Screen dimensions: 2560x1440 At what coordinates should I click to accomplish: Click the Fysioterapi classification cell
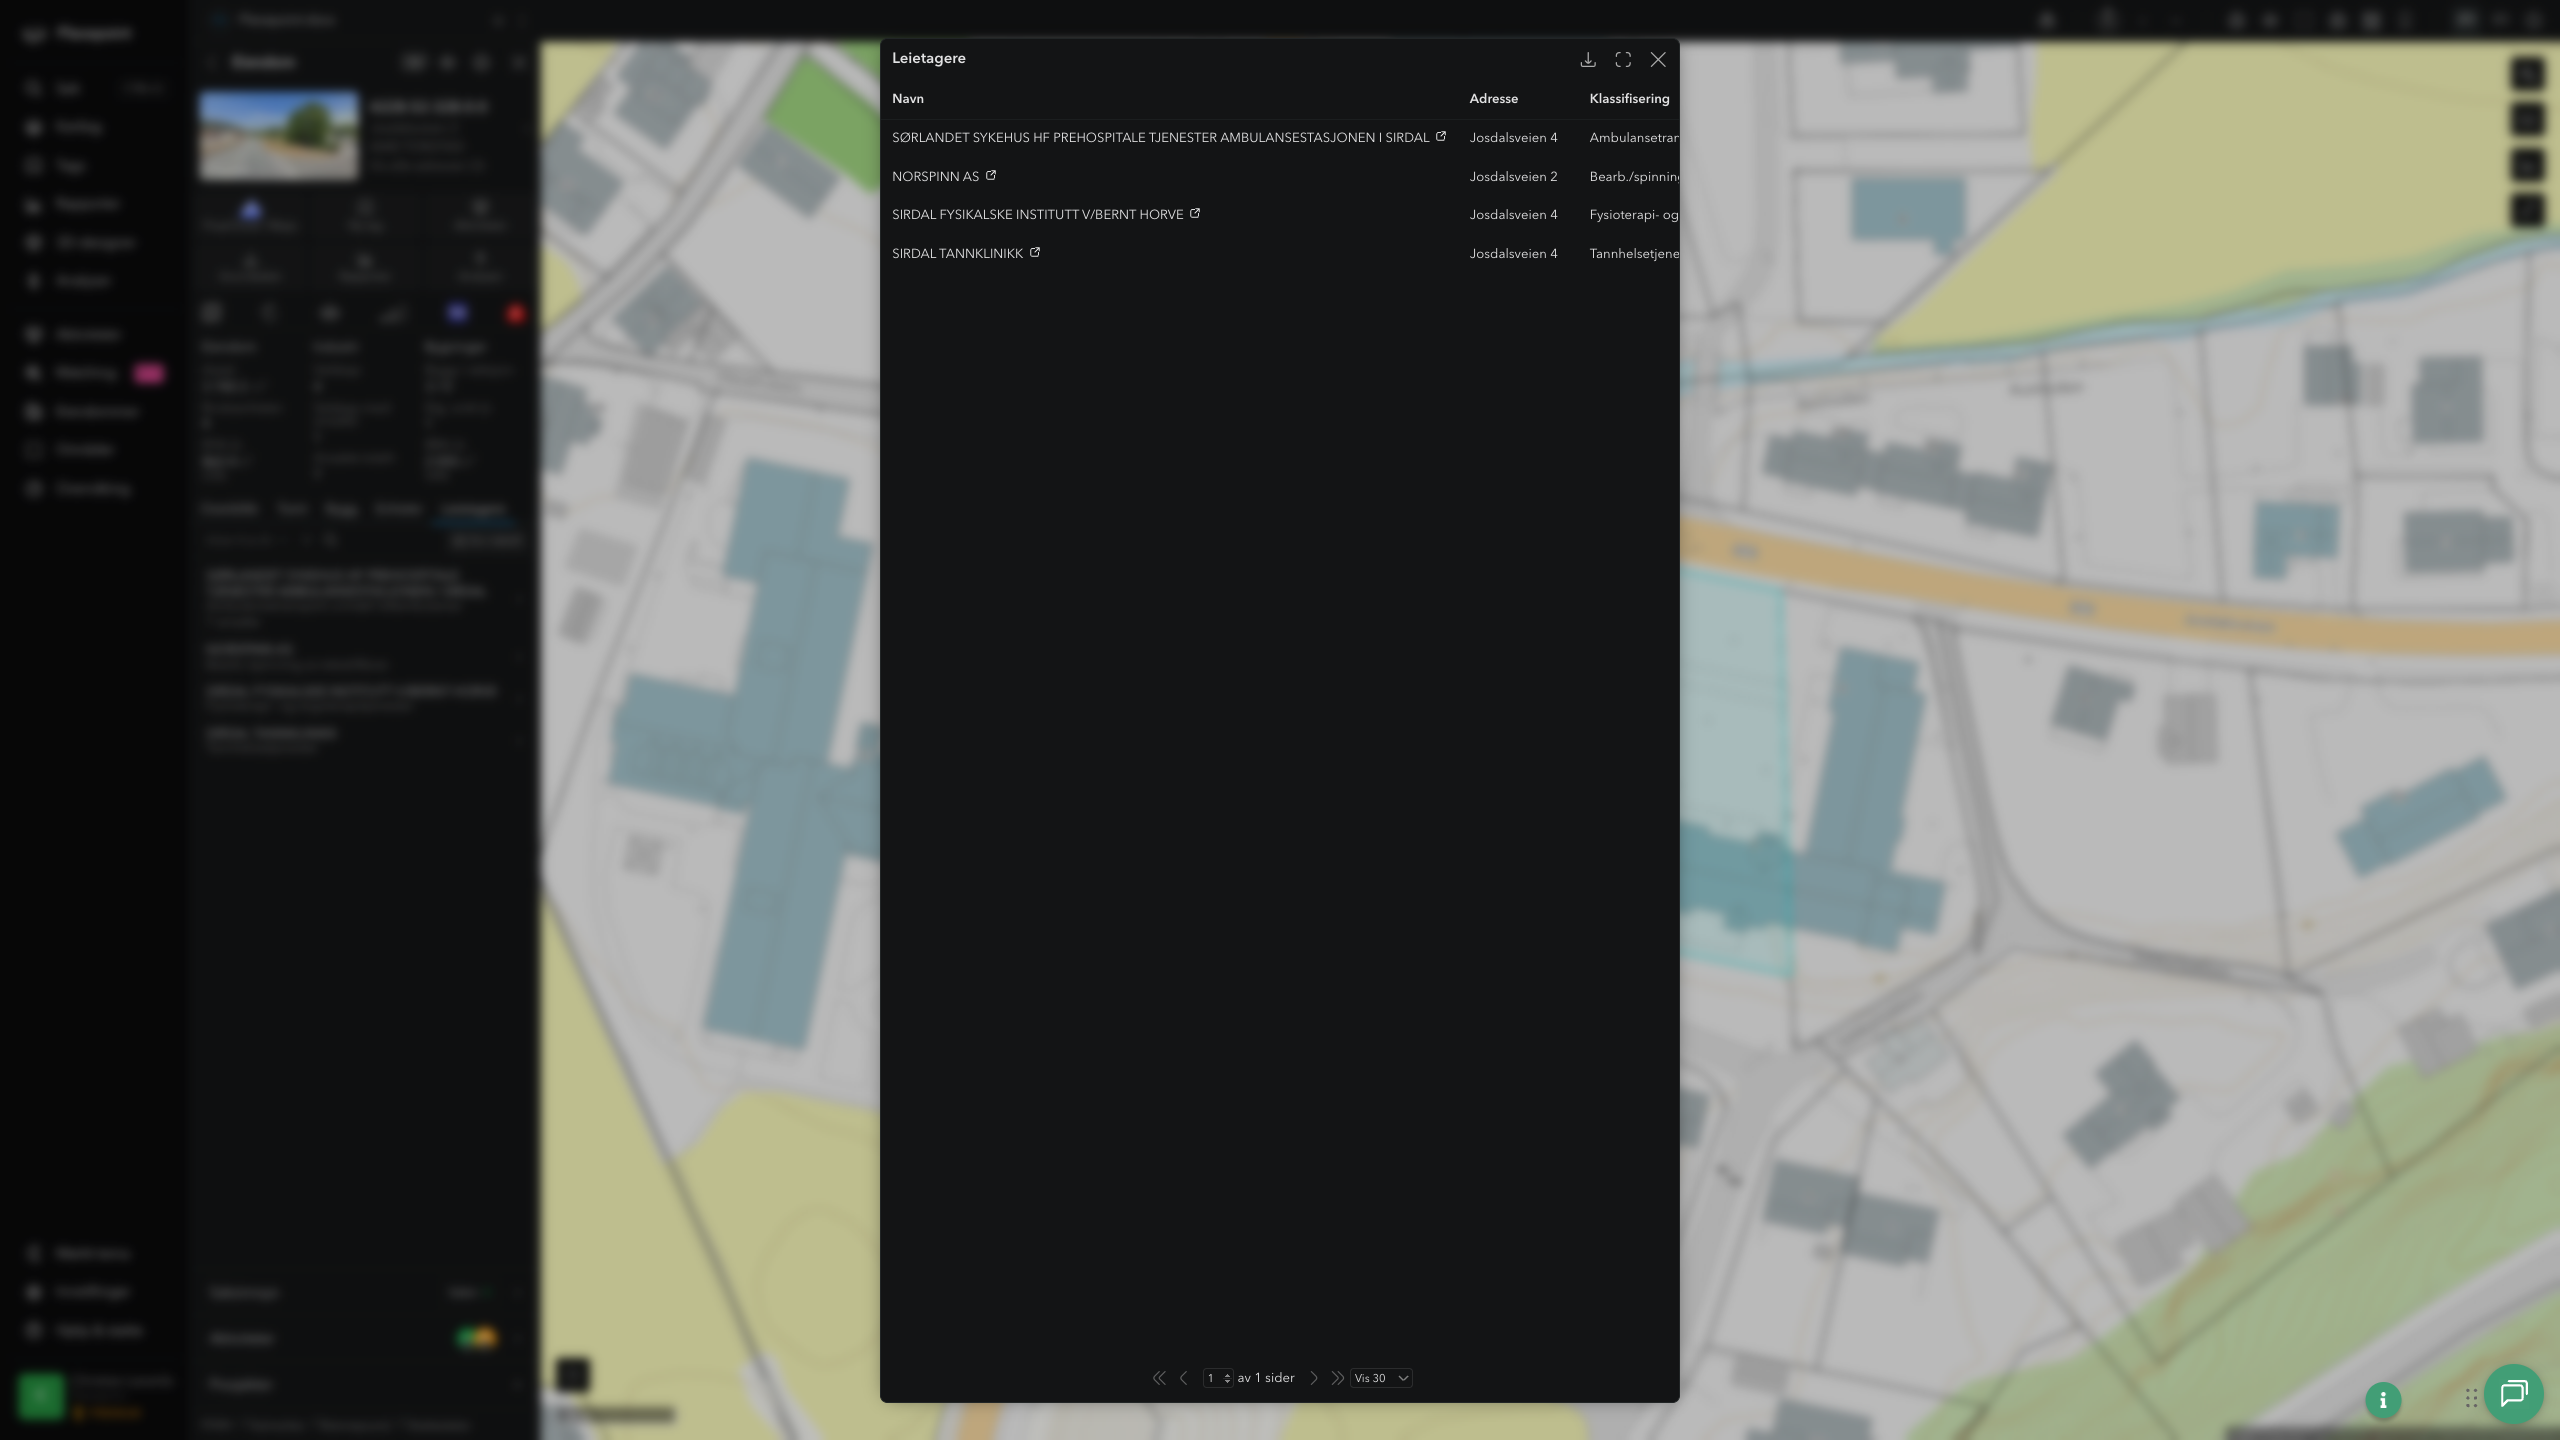(x=1634, y=215)
